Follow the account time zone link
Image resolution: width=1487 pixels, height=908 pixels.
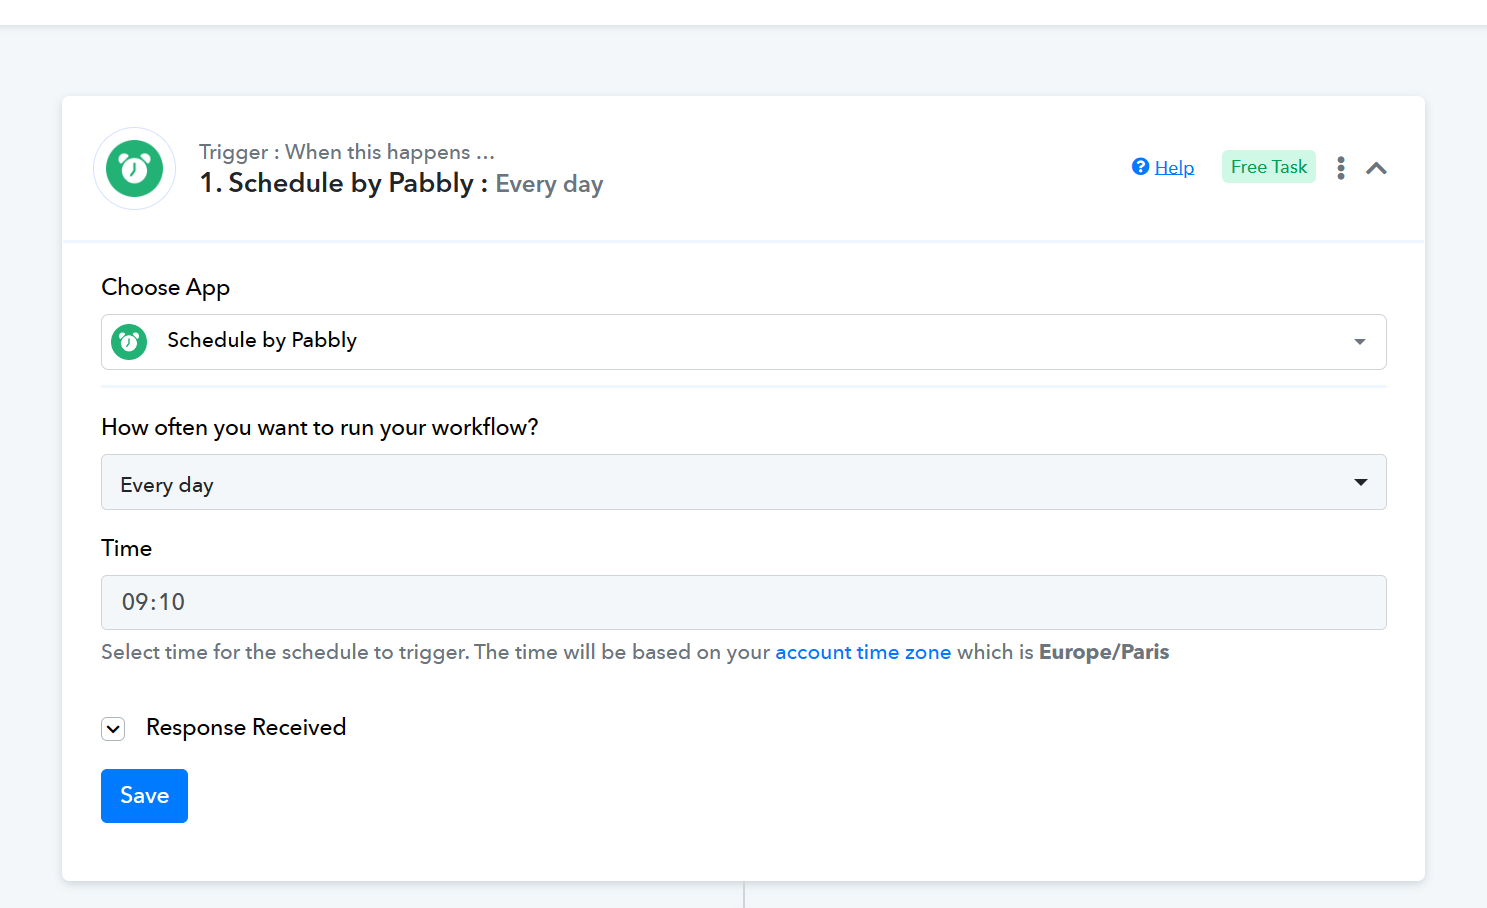[x=863, y=652]
